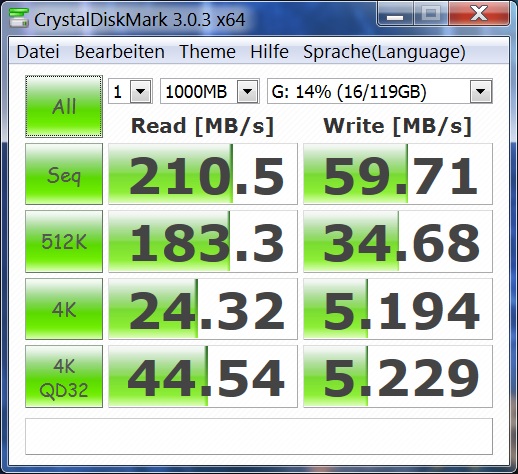
Task: Click the Write [MB/s] column header
Action: click(x=397, y=126)
